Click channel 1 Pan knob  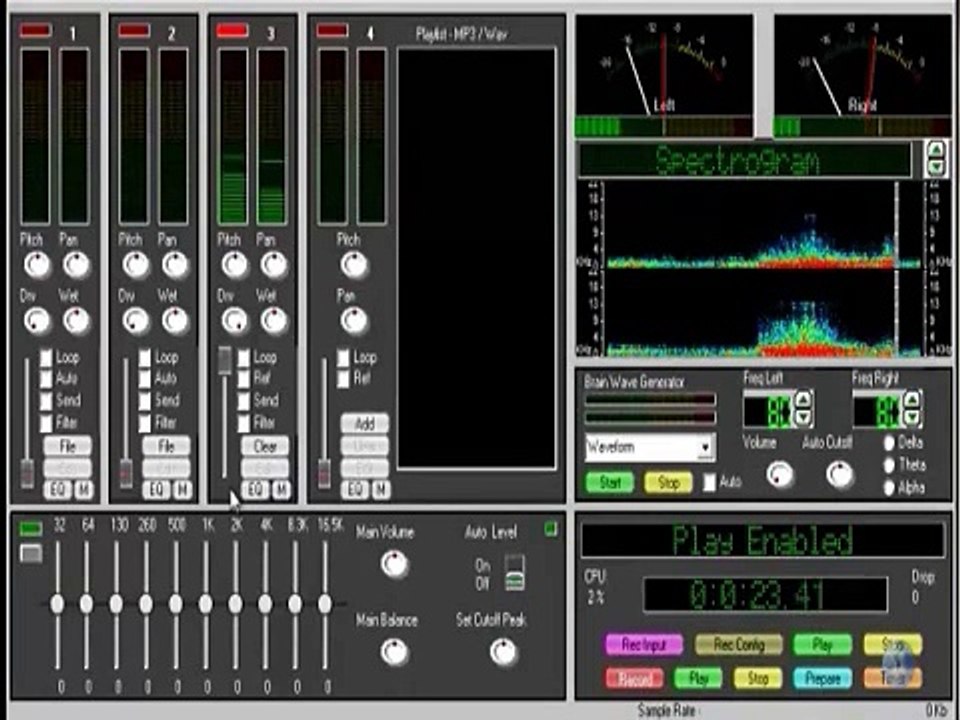click(x=76, y=265)
